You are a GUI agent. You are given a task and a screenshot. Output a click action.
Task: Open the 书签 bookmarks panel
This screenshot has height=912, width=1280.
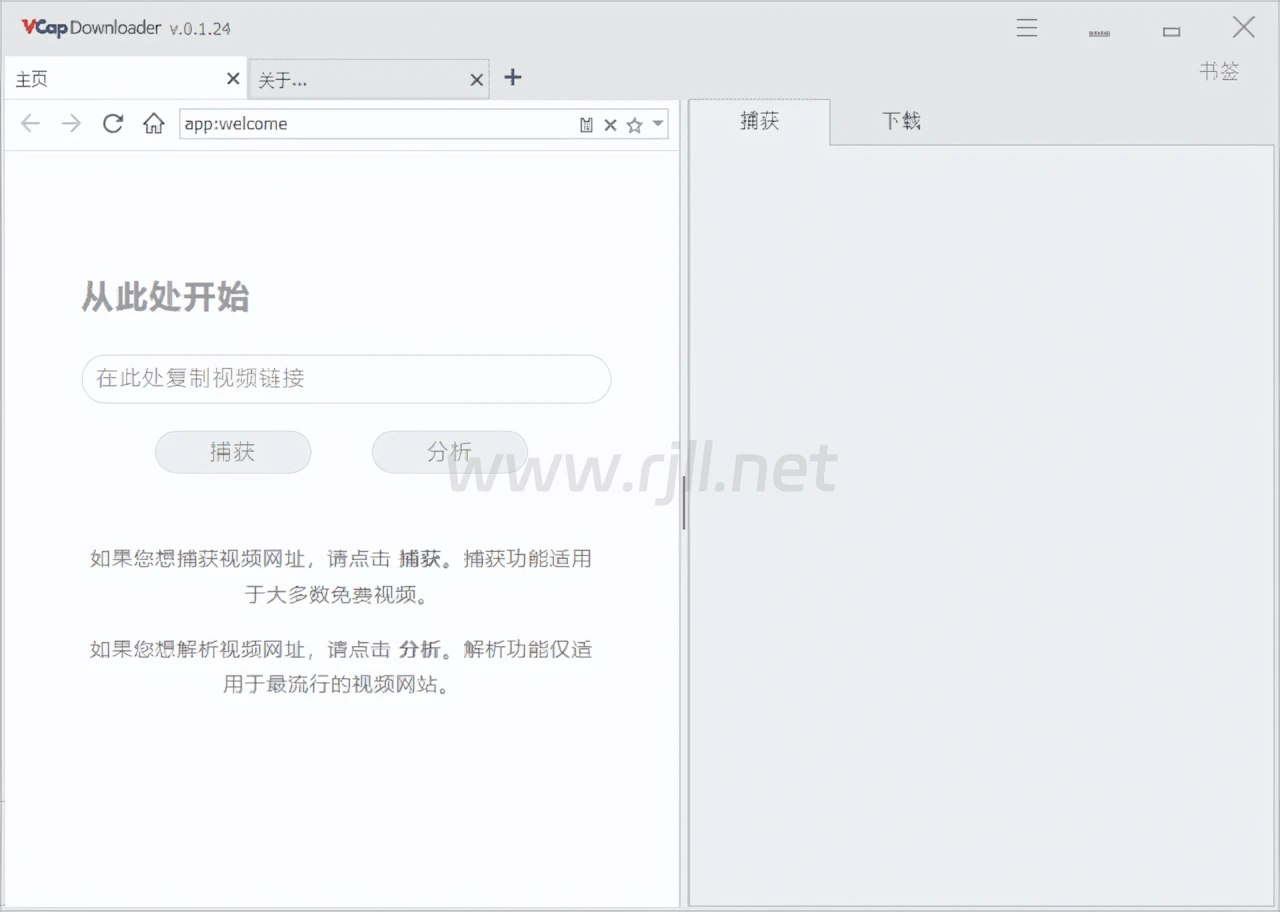(1219, 72)
